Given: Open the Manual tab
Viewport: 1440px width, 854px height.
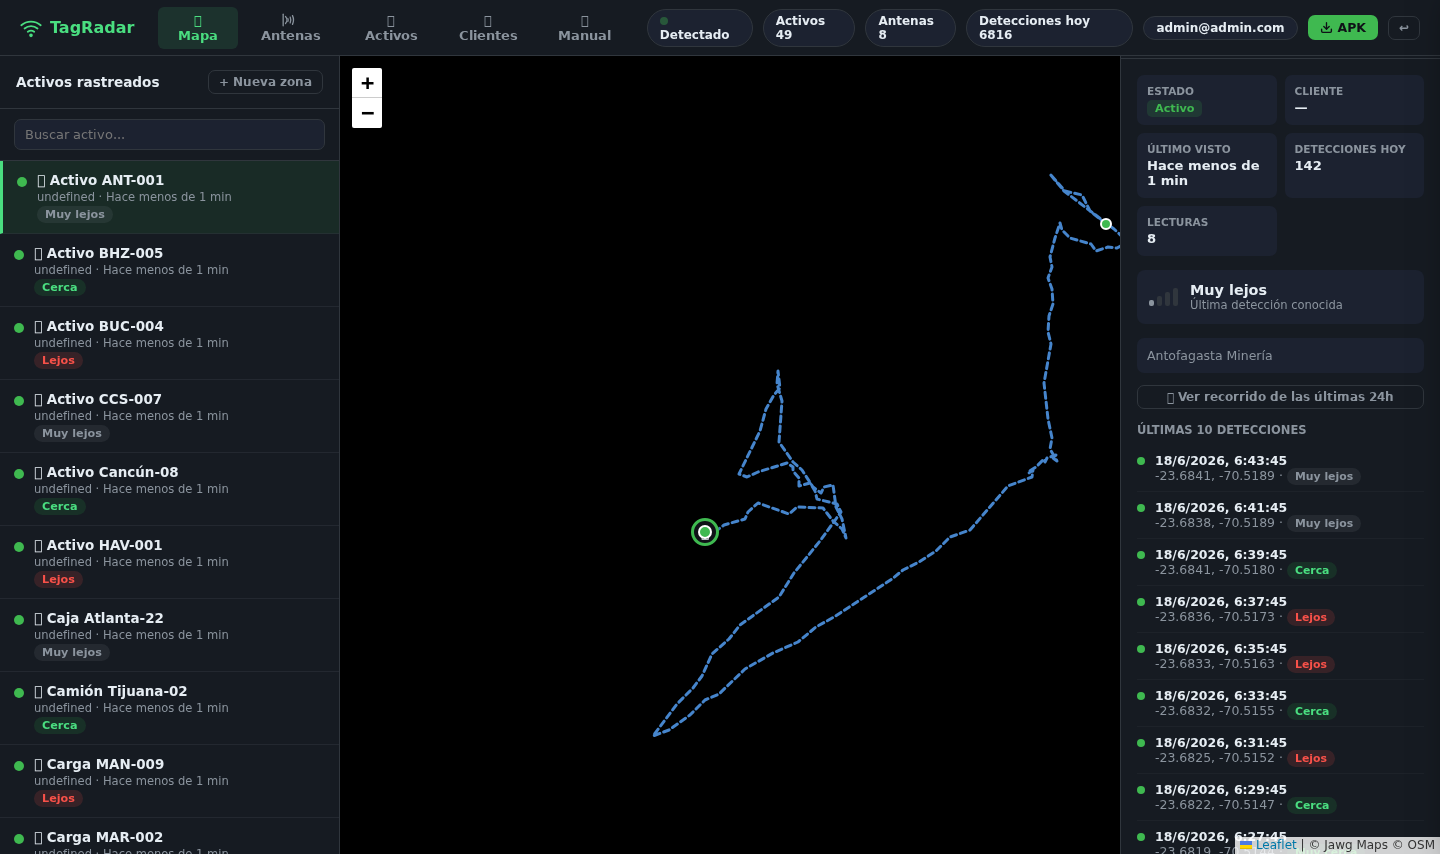Looking at the screenshot, I should click(584, 28).
